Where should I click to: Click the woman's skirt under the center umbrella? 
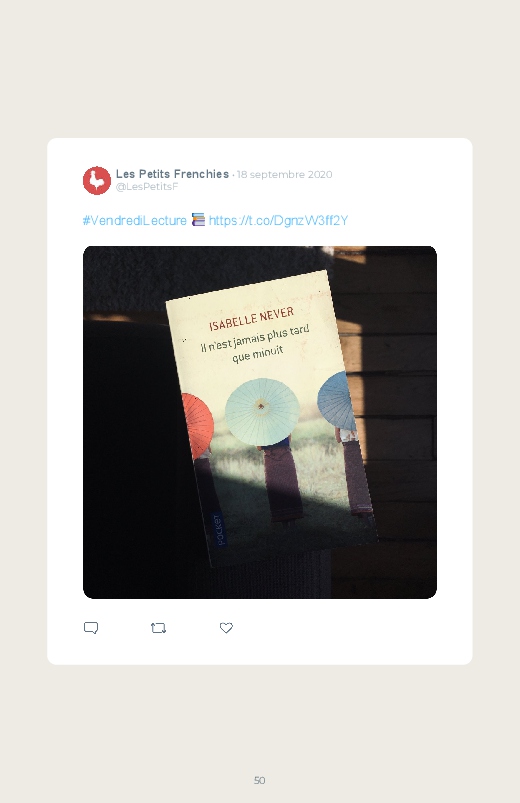pos(282,481)
